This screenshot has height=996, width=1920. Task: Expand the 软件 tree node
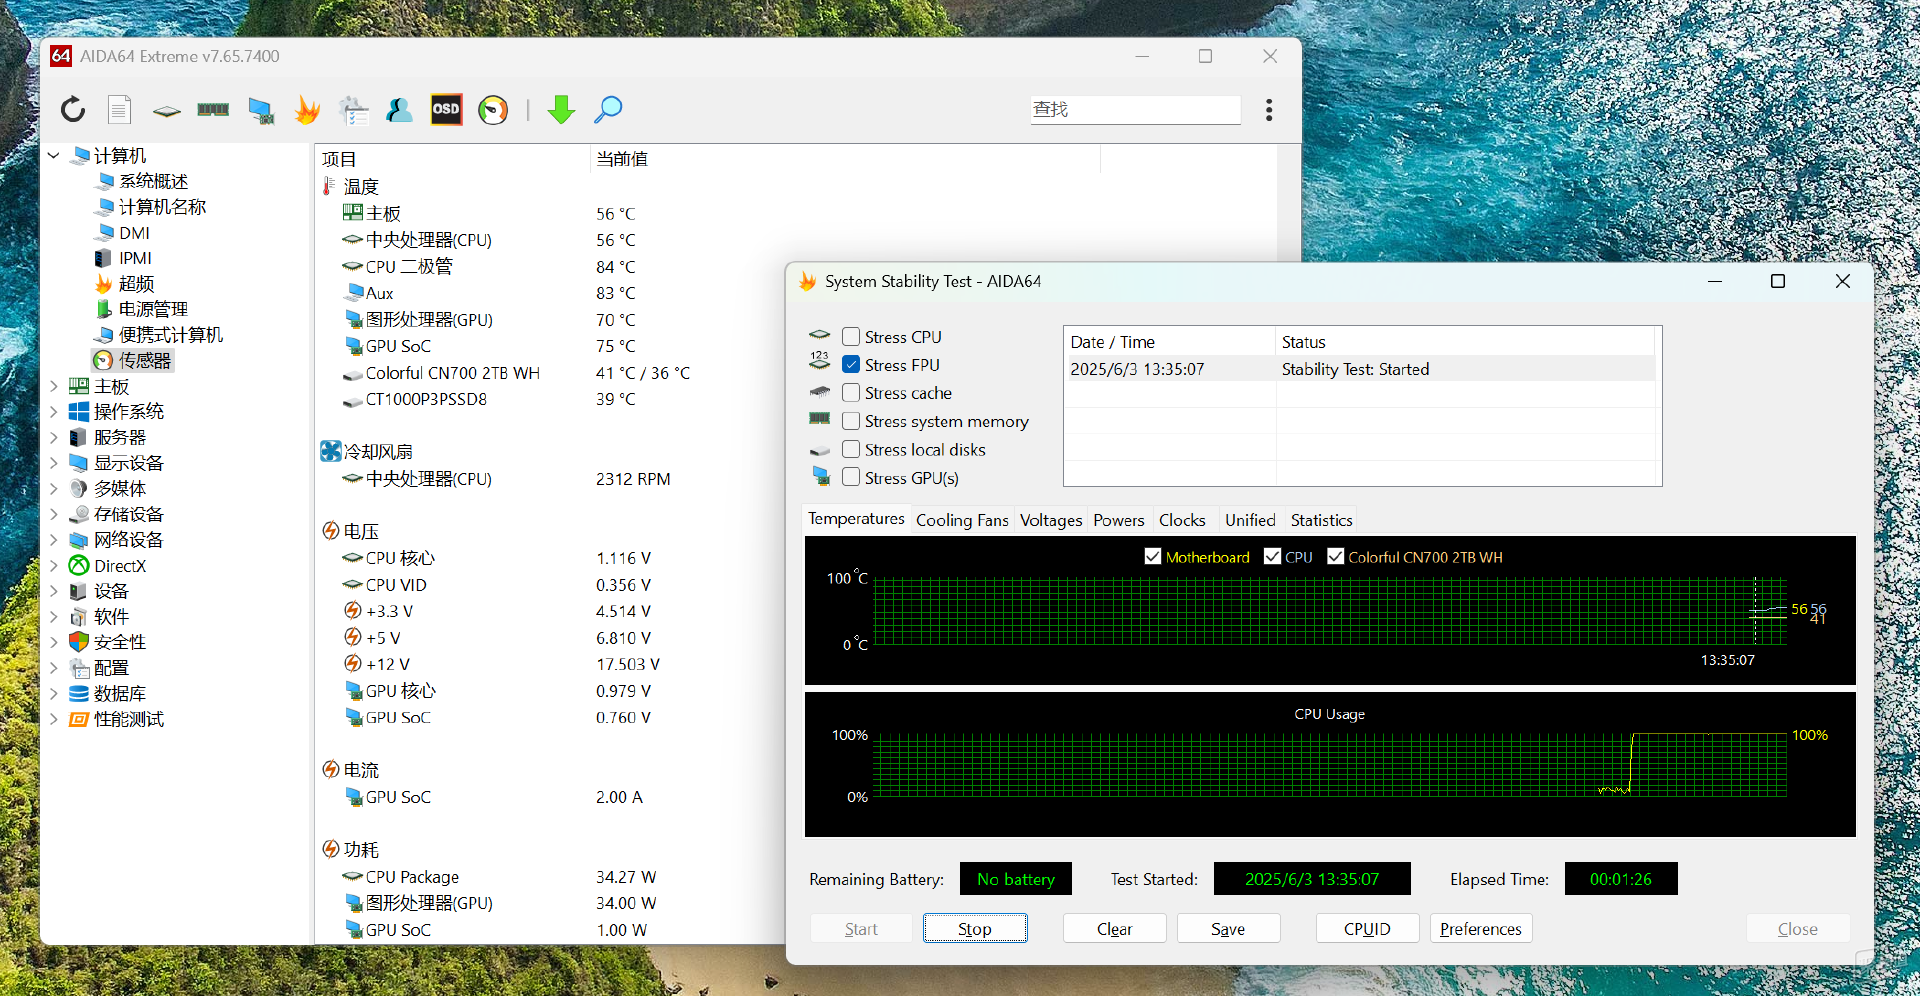point(54,616)
